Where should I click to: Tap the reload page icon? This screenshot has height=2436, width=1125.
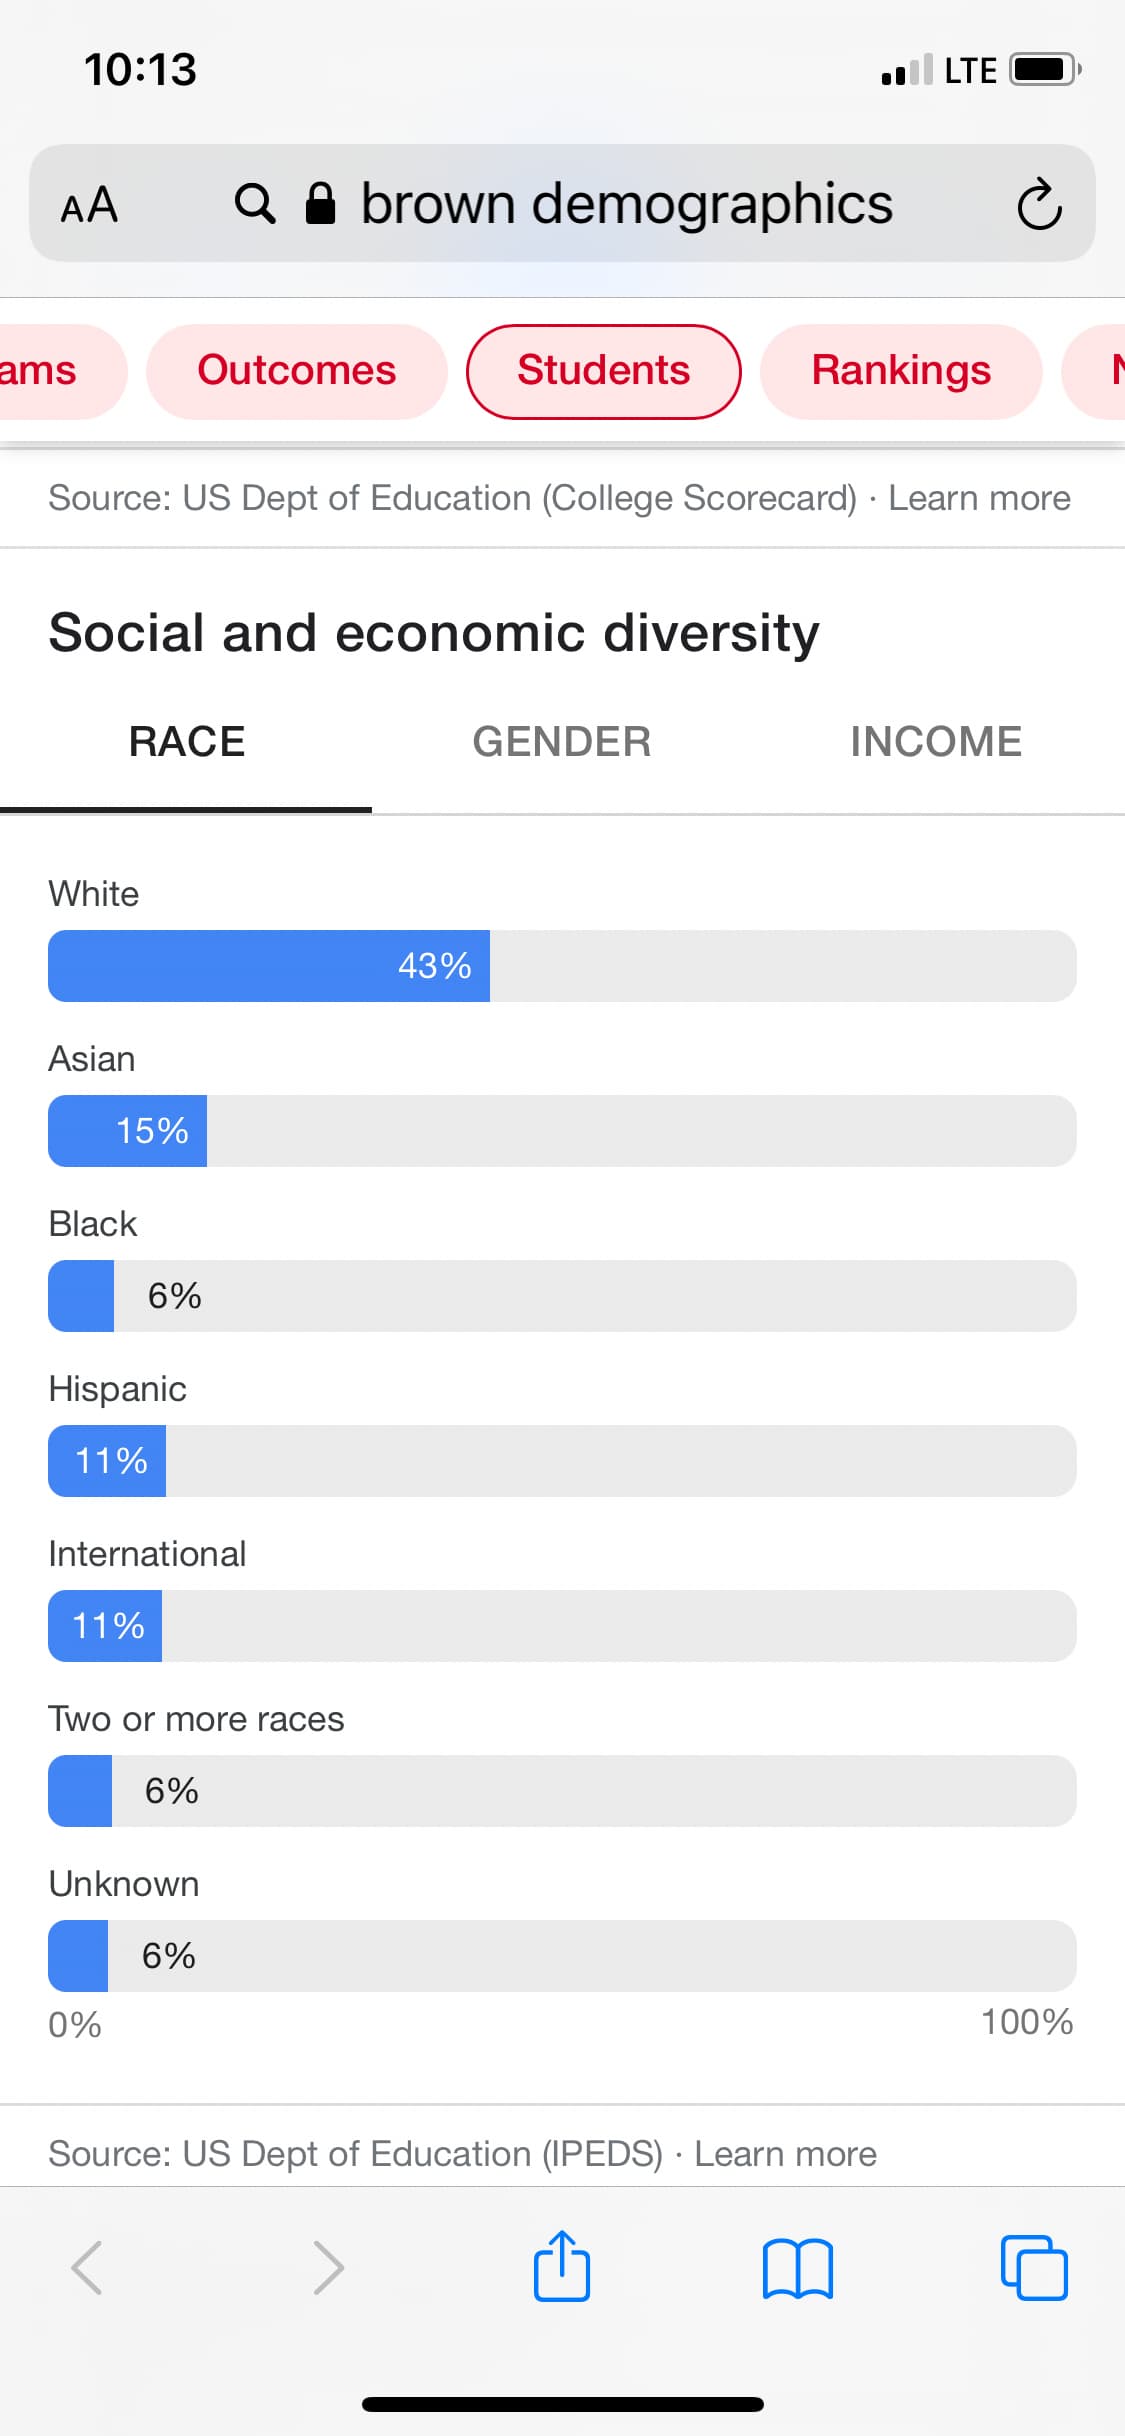[x=1039, y=204]
